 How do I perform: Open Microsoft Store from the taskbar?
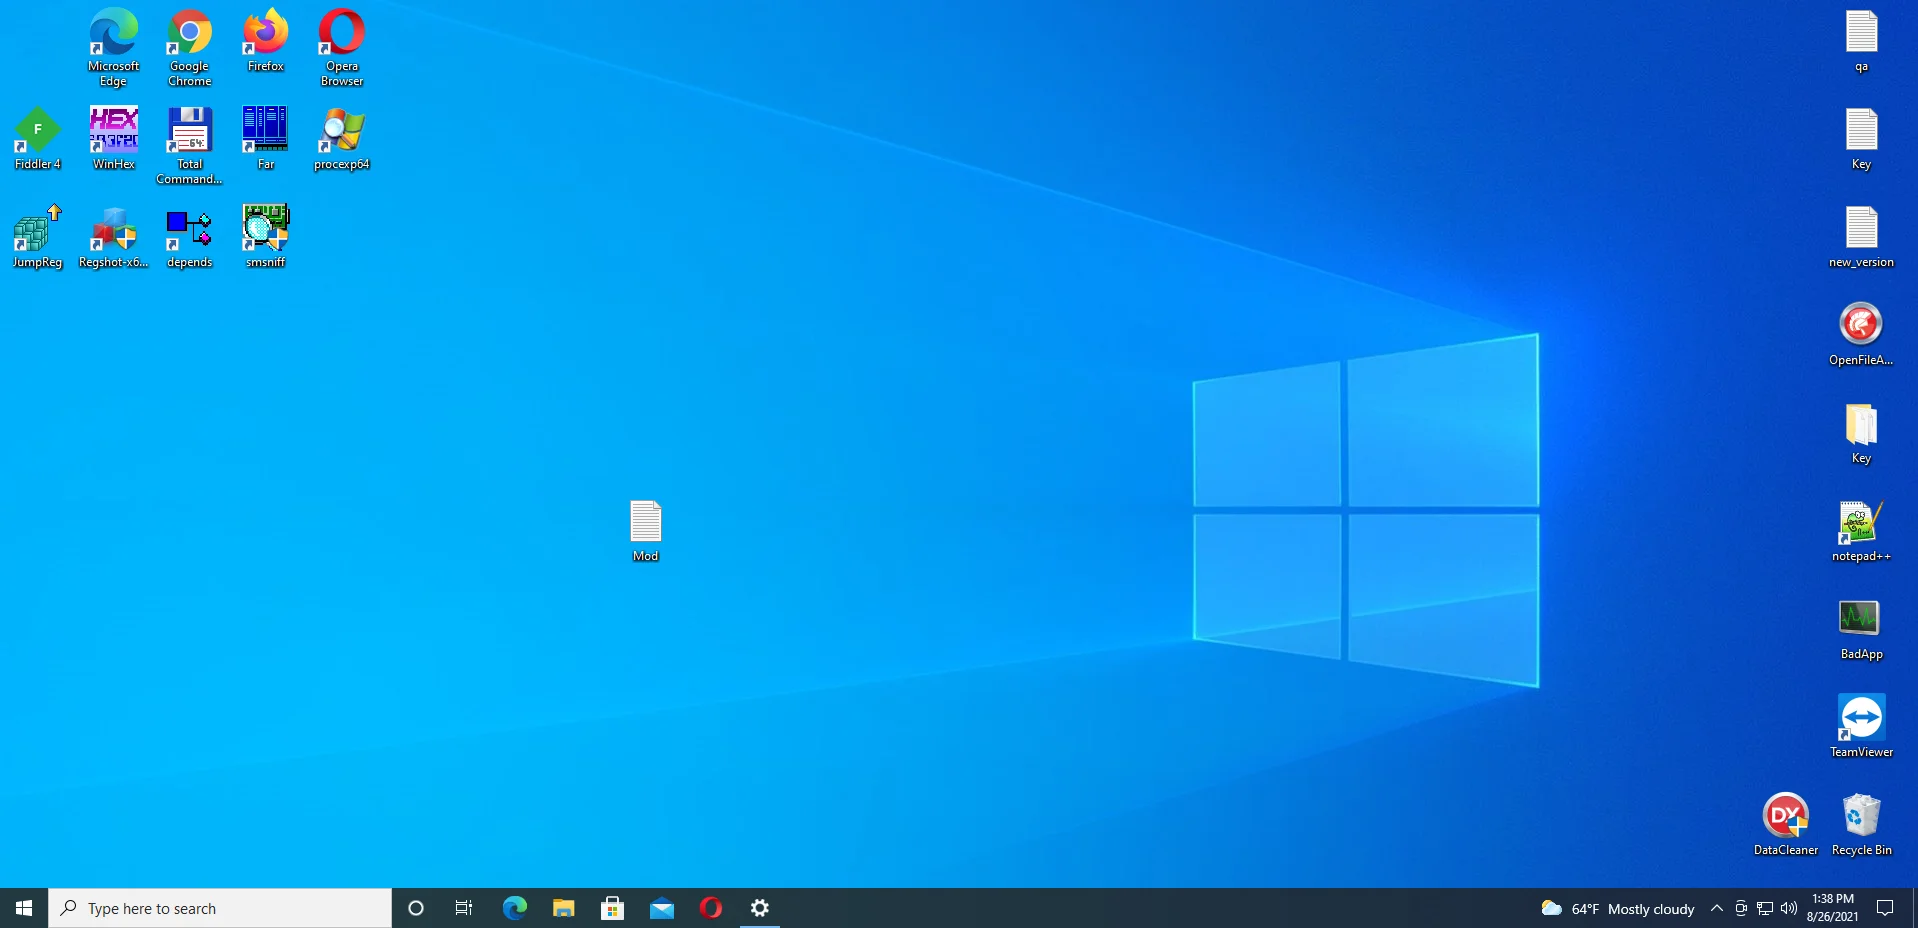point(612,908)
